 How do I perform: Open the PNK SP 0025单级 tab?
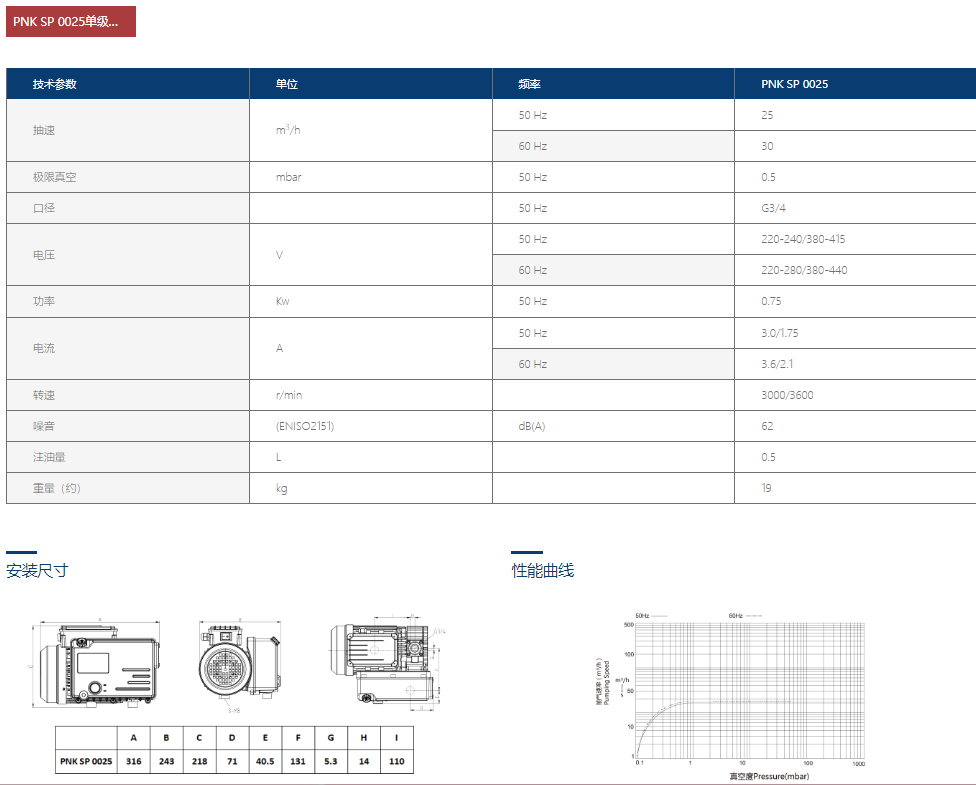tap(71, 21)
